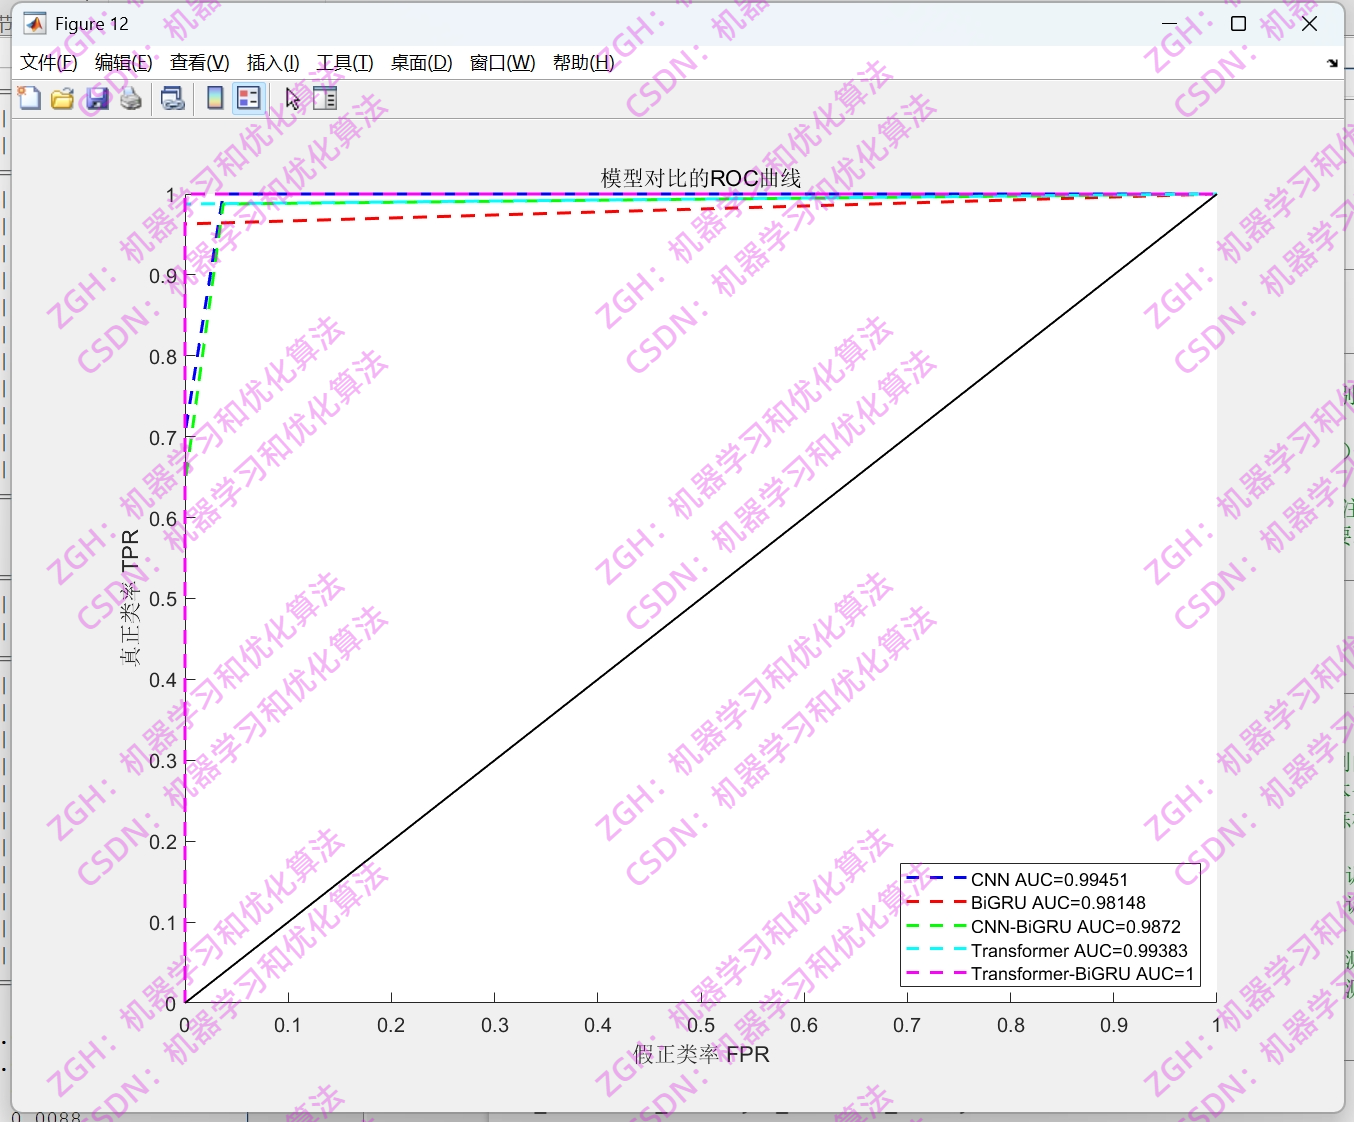1354x1122 pixels.
Task: Enable the Edit Plot arrow selection mode
Action: pos(291,98)
